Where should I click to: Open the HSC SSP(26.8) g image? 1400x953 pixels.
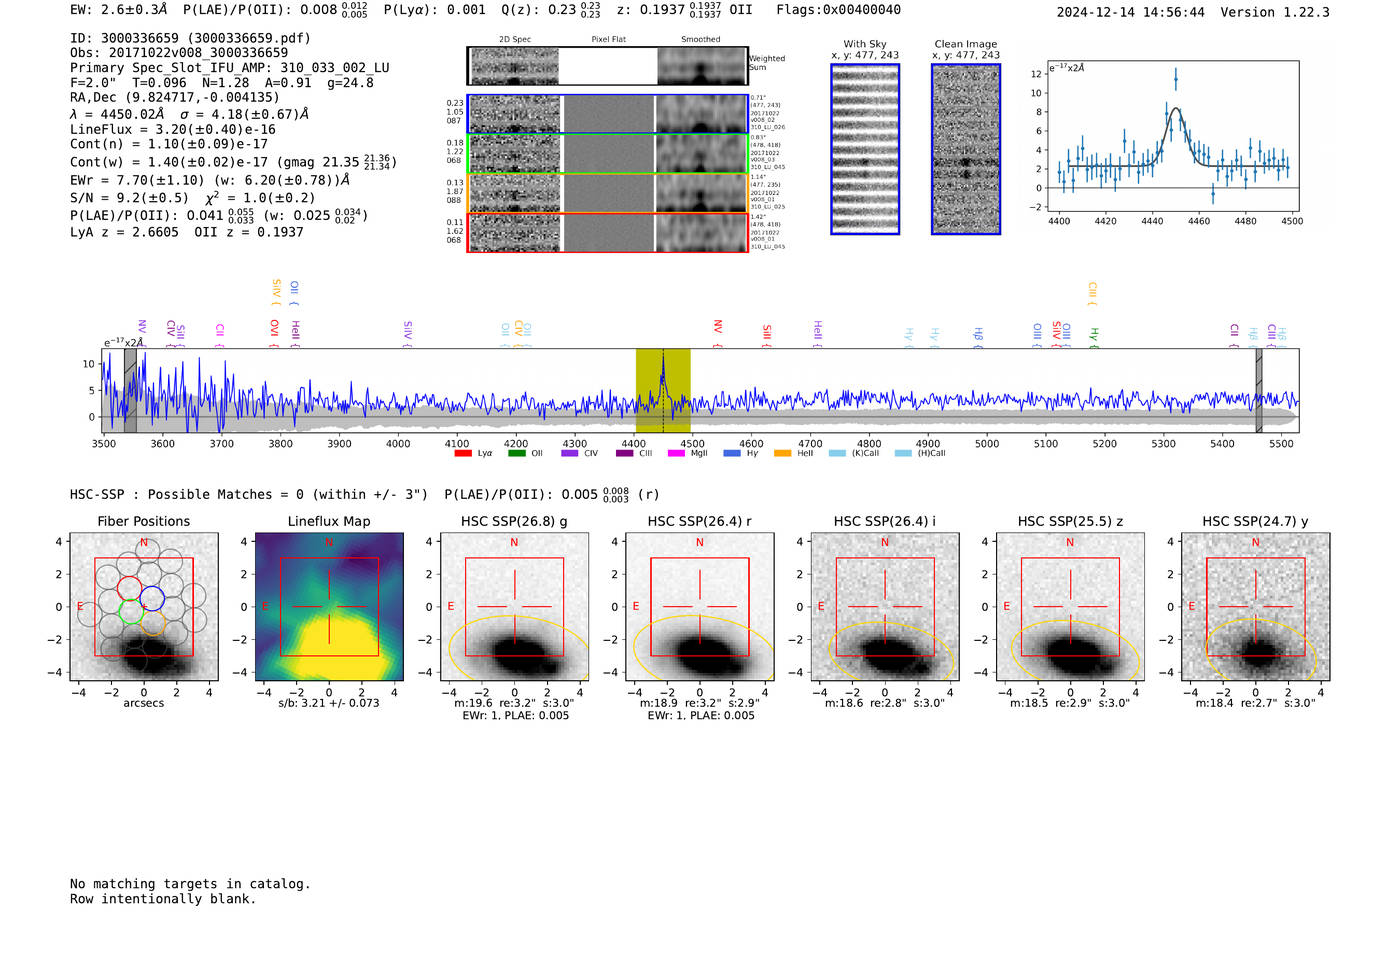point(514,607)
